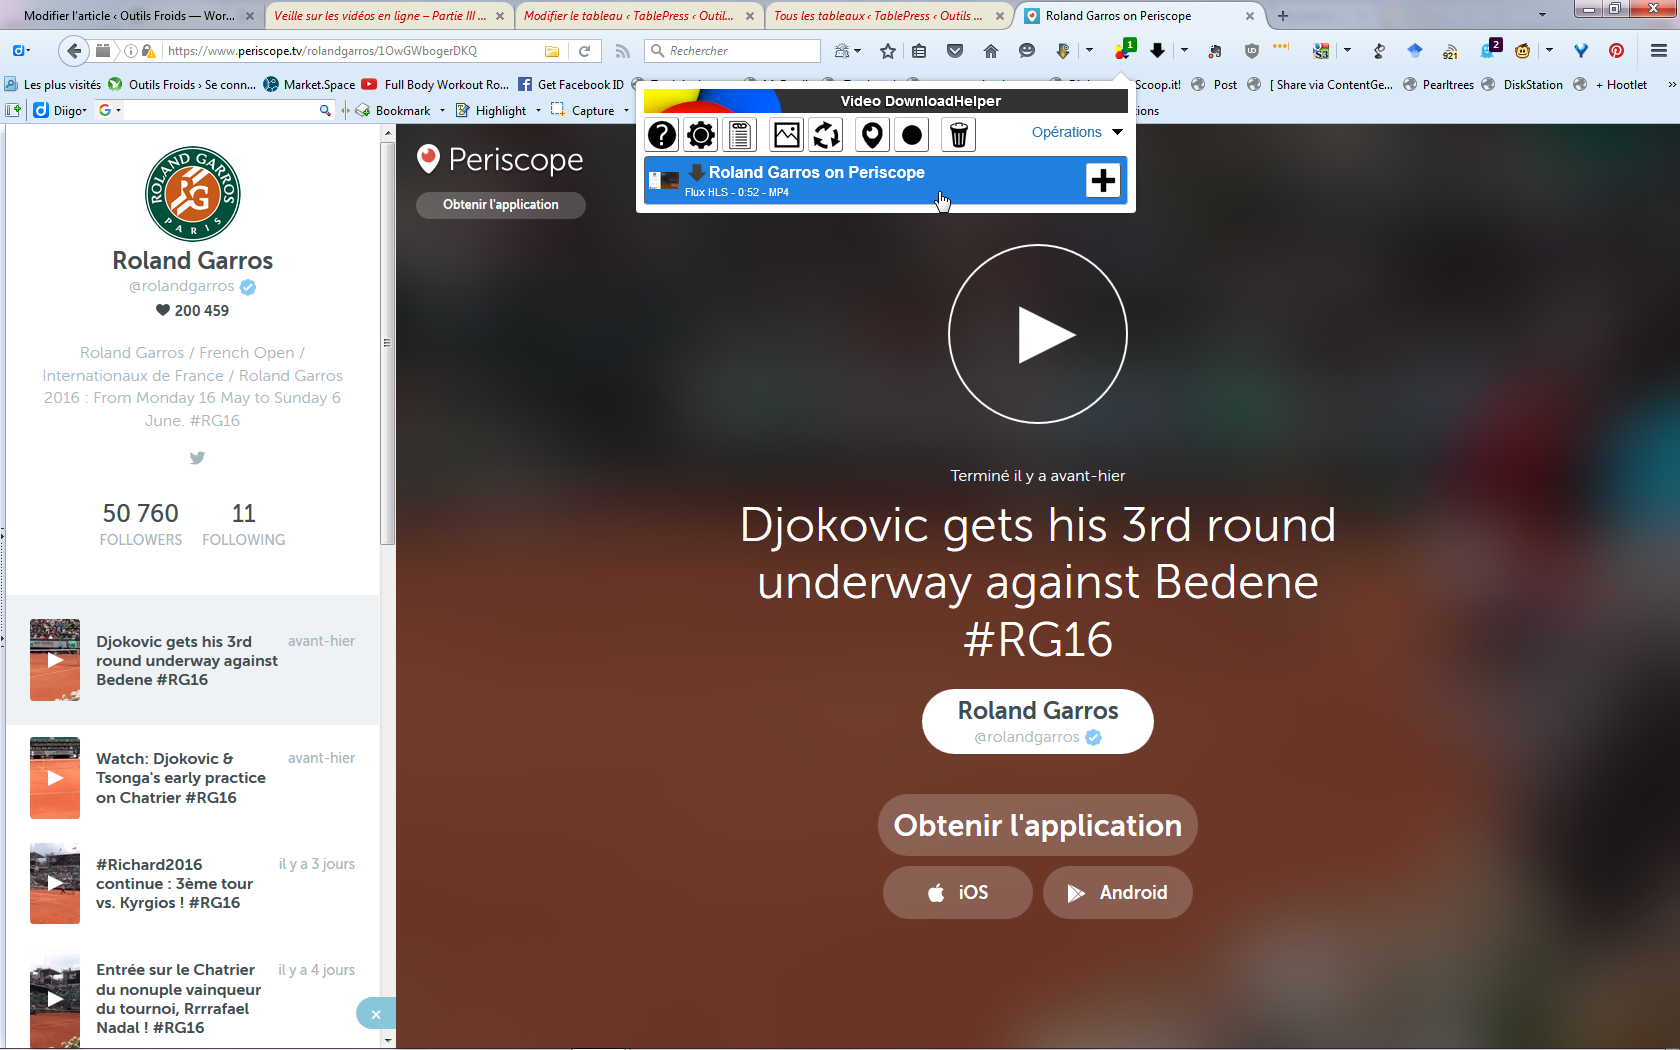This screenshot has height=1050, width=1680.
Task: Reload the page
Action: tap(585, 51)
